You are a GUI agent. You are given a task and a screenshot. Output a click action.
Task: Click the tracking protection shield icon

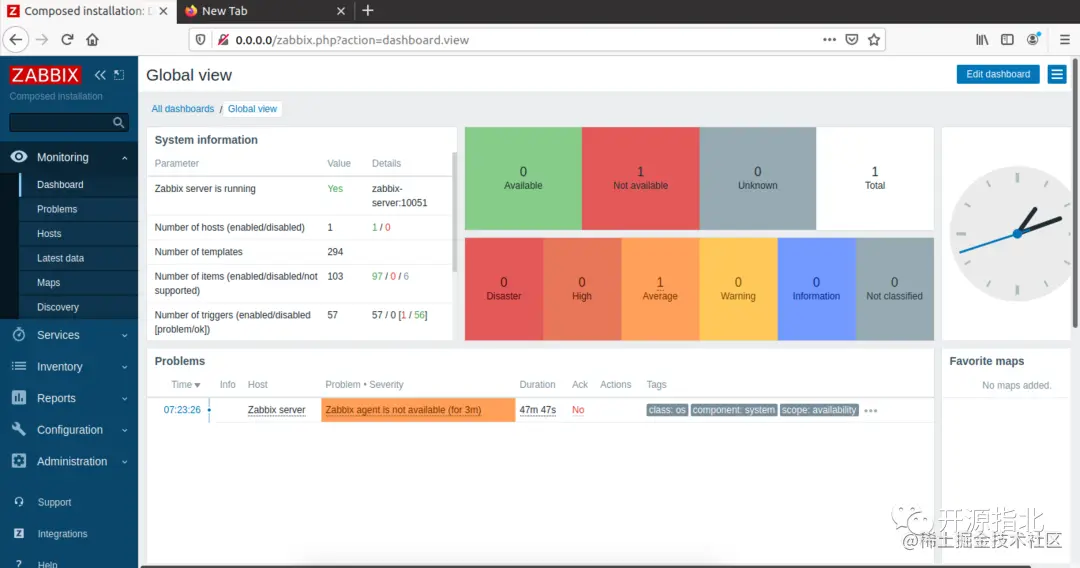200,40
